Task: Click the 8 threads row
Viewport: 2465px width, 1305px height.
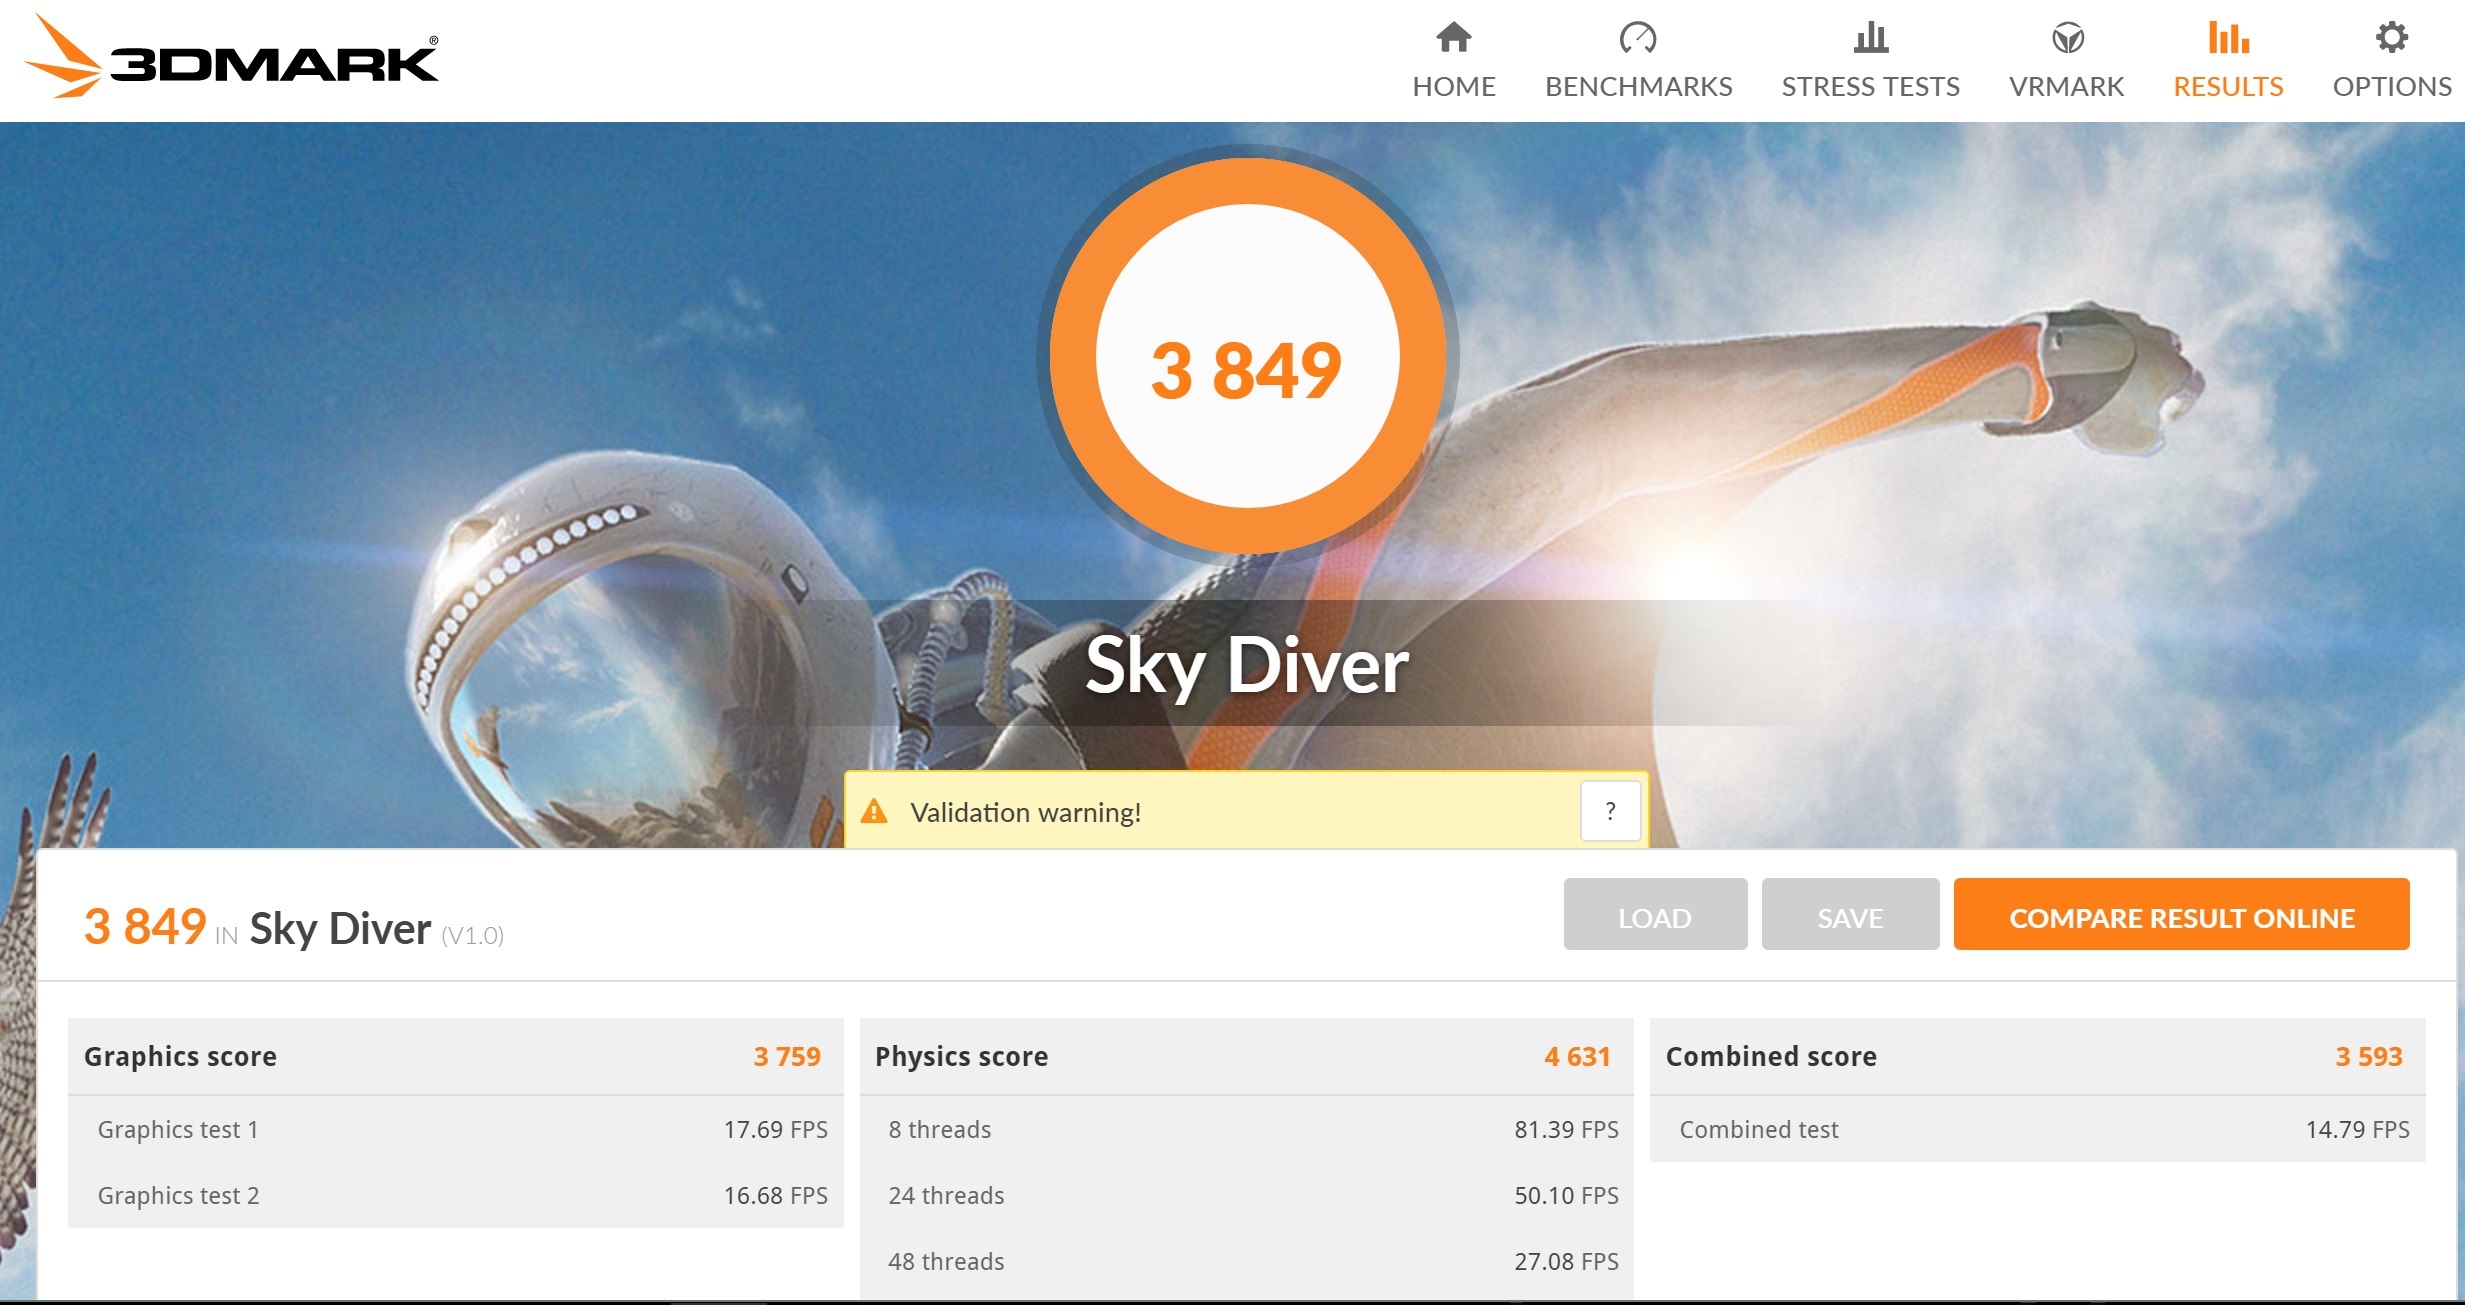Action: (1247, 1129)
